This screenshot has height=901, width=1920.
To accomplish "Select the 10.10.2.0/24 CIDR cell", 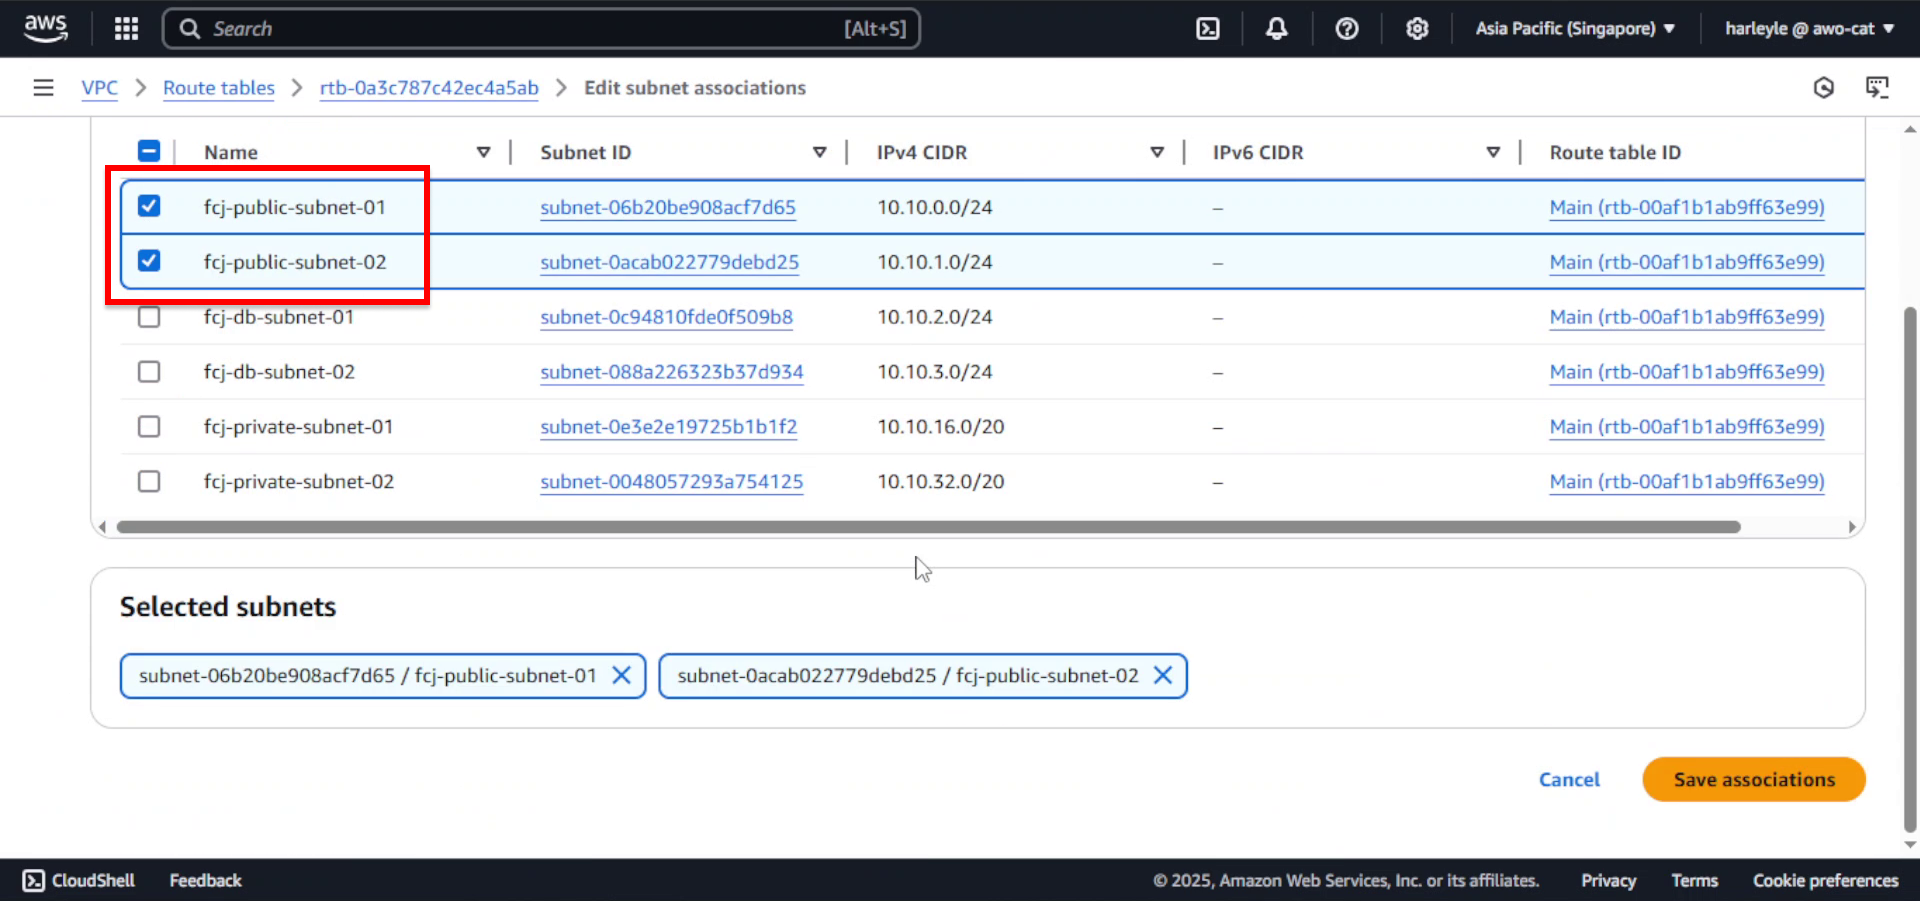I will [x=935, y=318].
